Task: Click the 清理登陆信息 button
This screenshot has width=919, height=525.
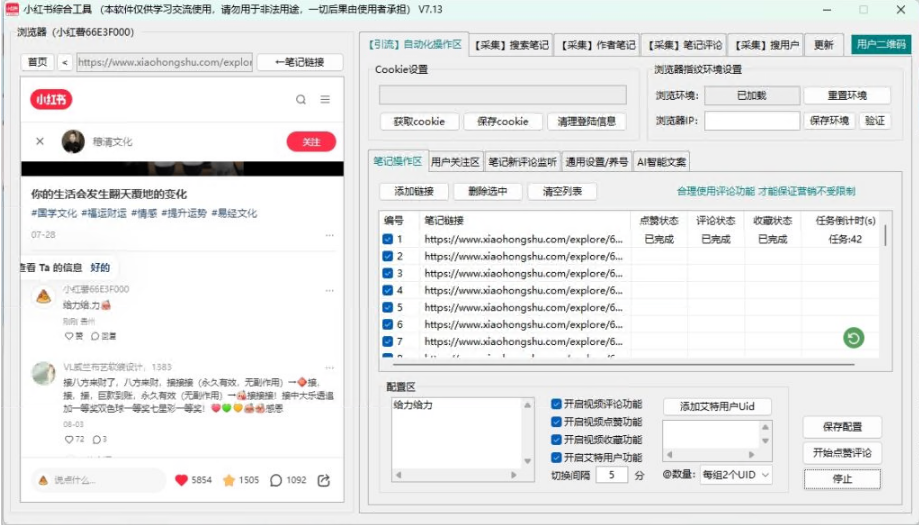Action: (x=586, y=121)
